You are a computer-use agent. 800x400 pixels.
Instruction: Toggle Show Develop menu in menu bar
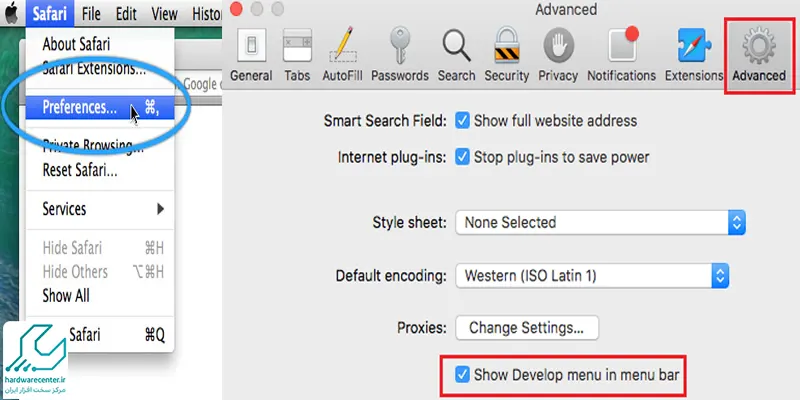[462, 375]
